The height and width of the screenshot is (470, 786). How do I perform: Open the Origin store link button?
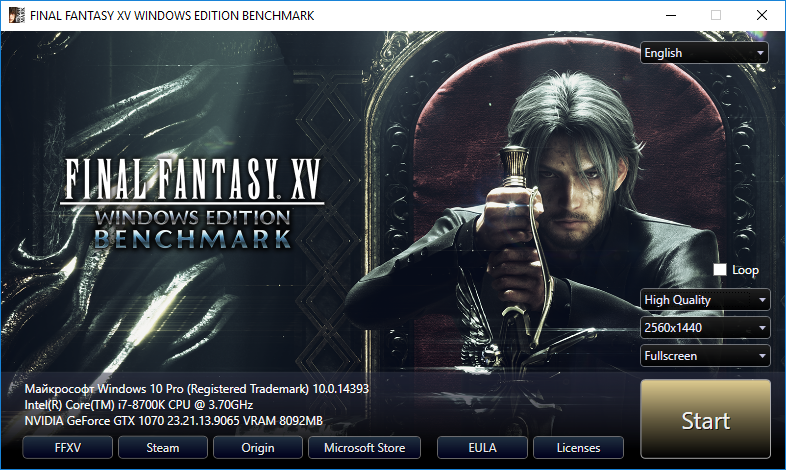point(258,447)
